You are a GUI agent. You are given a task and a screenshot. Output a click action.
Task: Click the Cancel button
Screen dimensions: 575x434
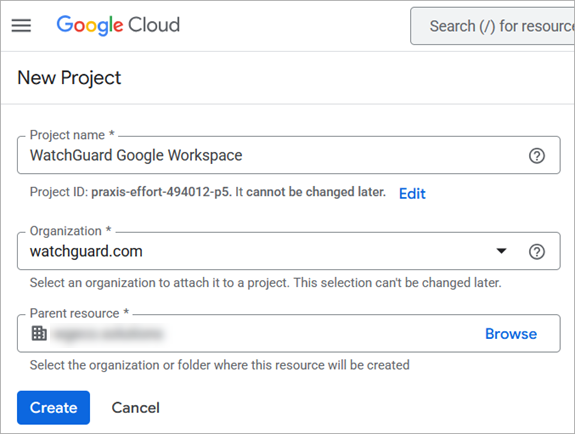[x=136, y=408]
